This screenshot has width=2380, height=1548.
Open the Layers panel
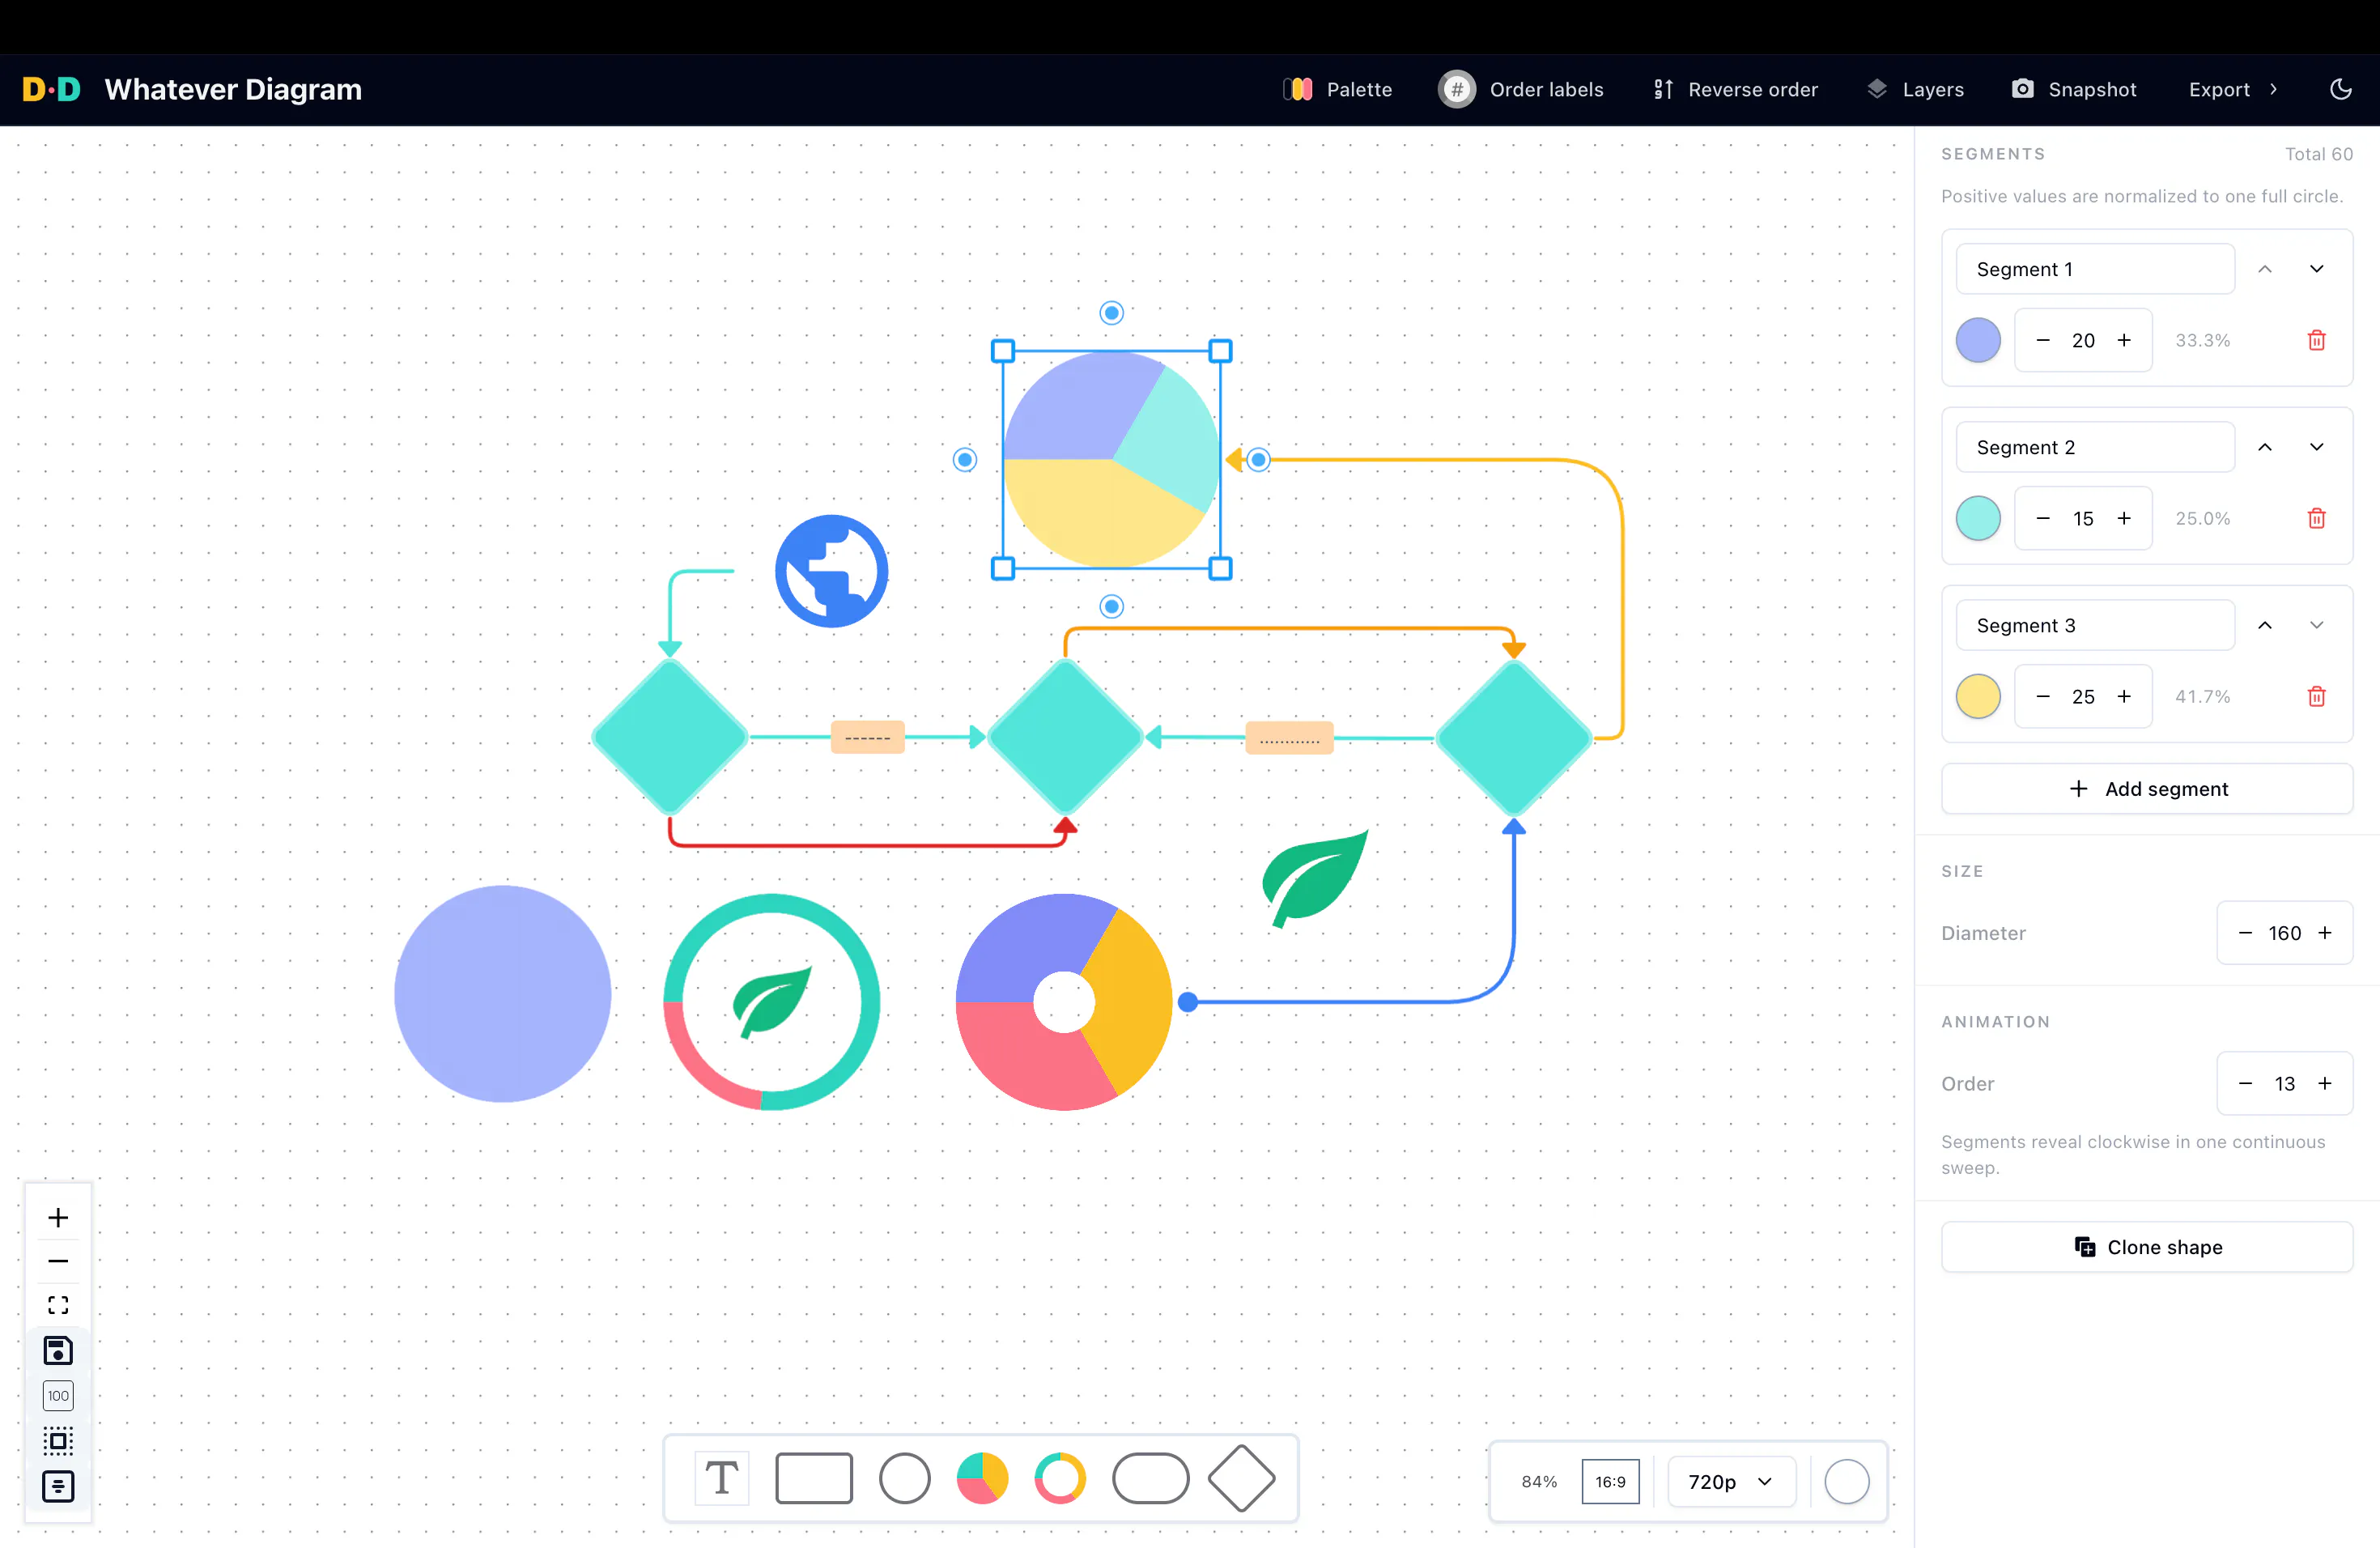[1915, 89]
